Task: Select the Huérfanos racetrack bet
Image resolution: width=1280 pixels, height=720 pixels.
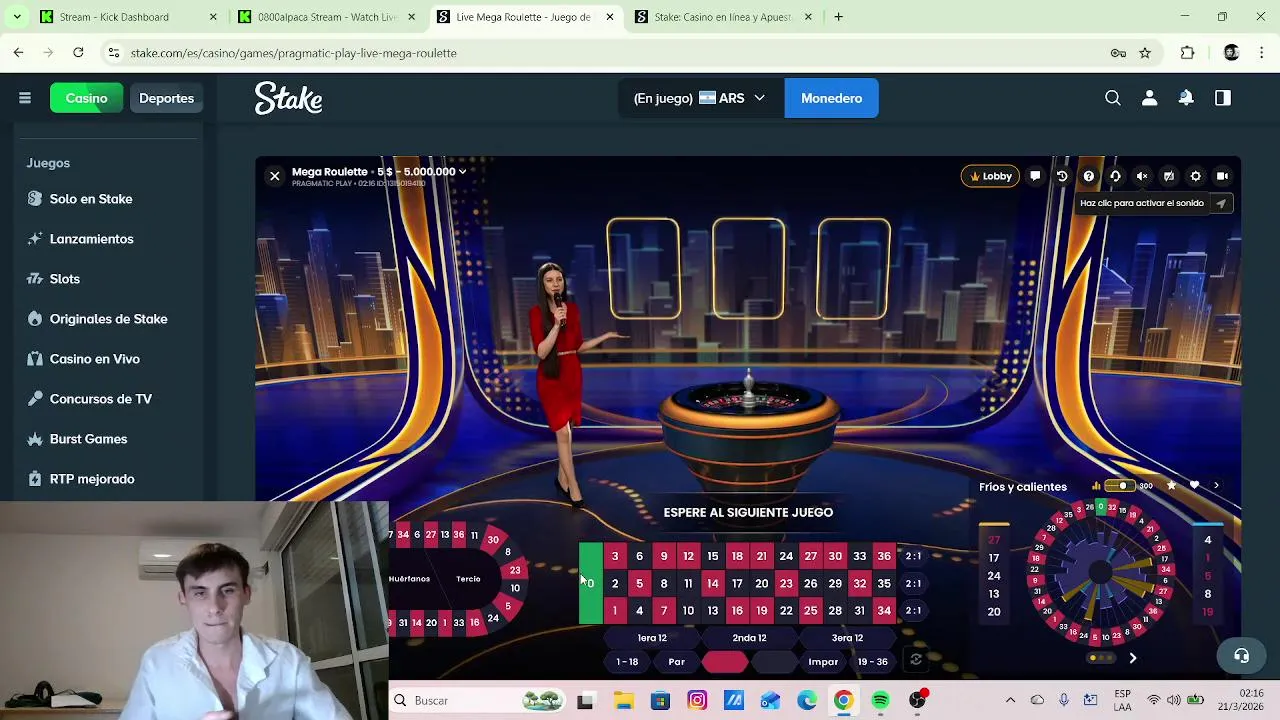Action: click(409, 579)
